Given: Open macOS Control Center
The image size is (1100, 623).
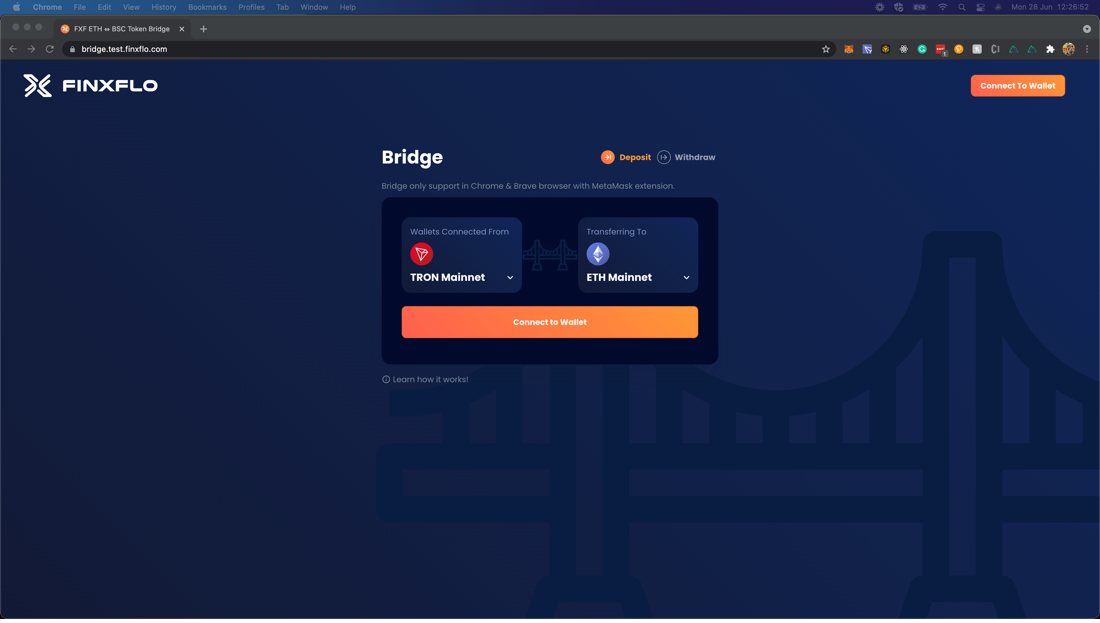Looking at the screenshot, I should point(980,7).
